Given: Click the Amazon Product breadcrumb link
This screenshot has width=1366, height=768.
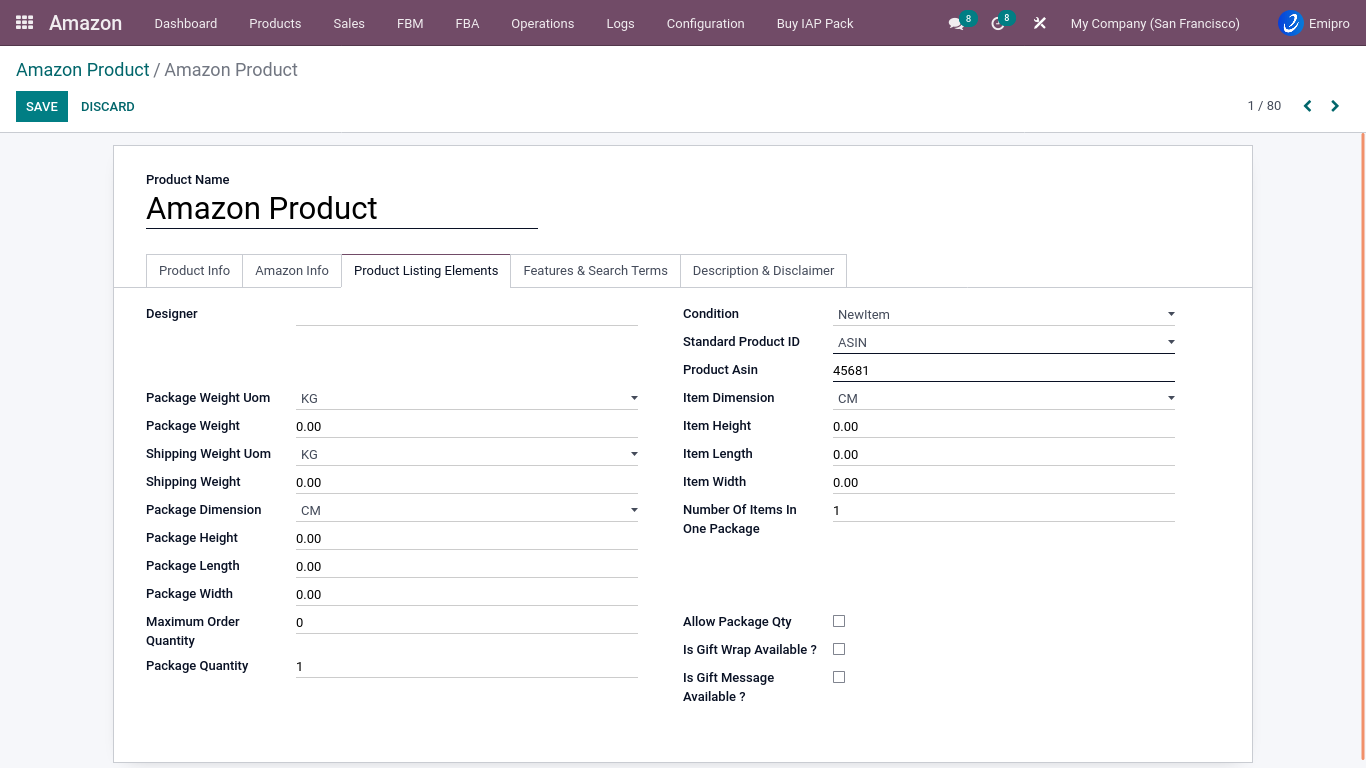Looking at the screenshot, I should click(x=82, y=70).
